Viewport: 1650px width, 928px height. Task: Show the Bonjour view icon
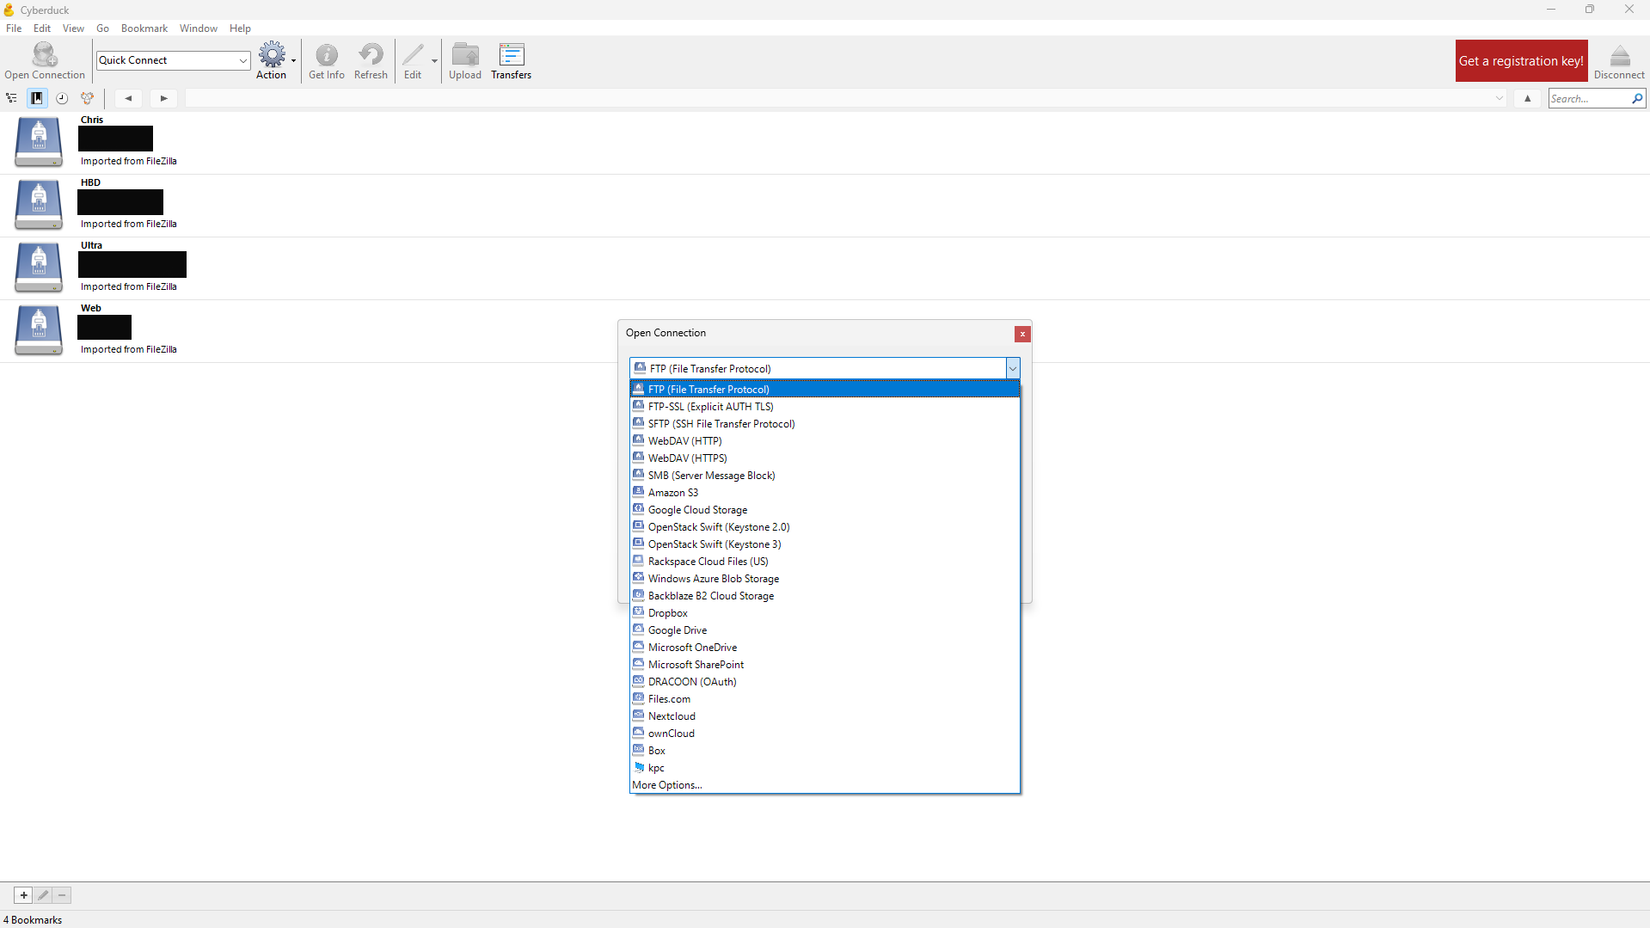[87, 98]
